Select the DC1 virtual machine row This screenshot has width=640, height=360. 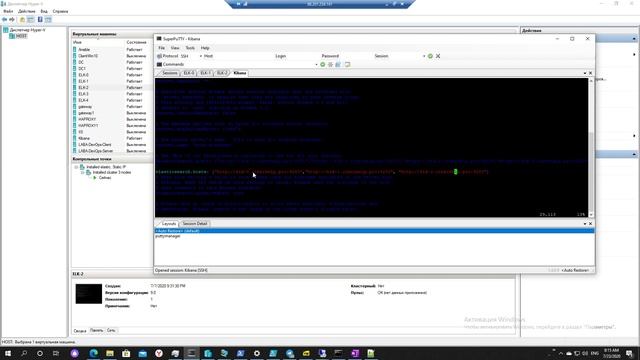110,69
